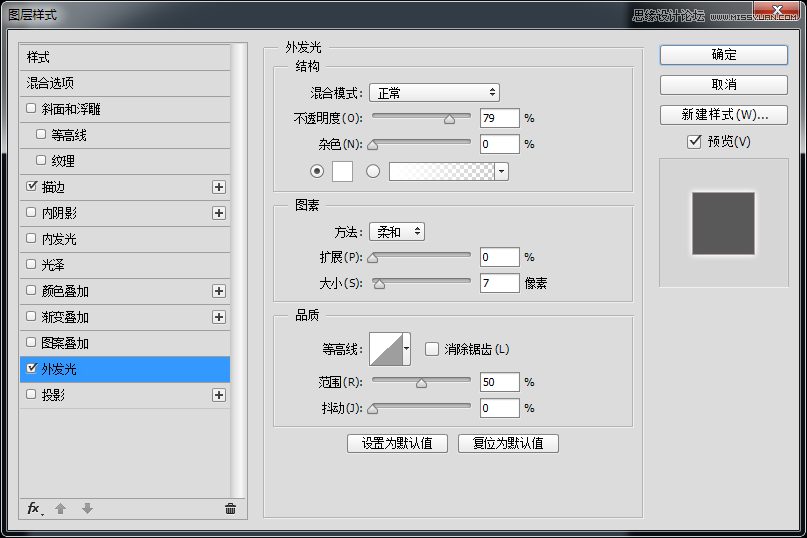Uncheck the 外发光 checkbox
The image size is (807, 538).
(x=31, y=368)
